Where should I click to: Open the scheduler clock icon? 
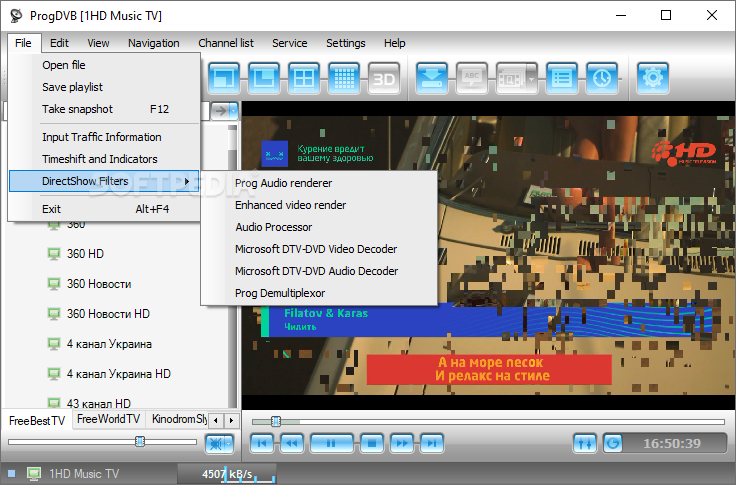(x=602, y=77)
